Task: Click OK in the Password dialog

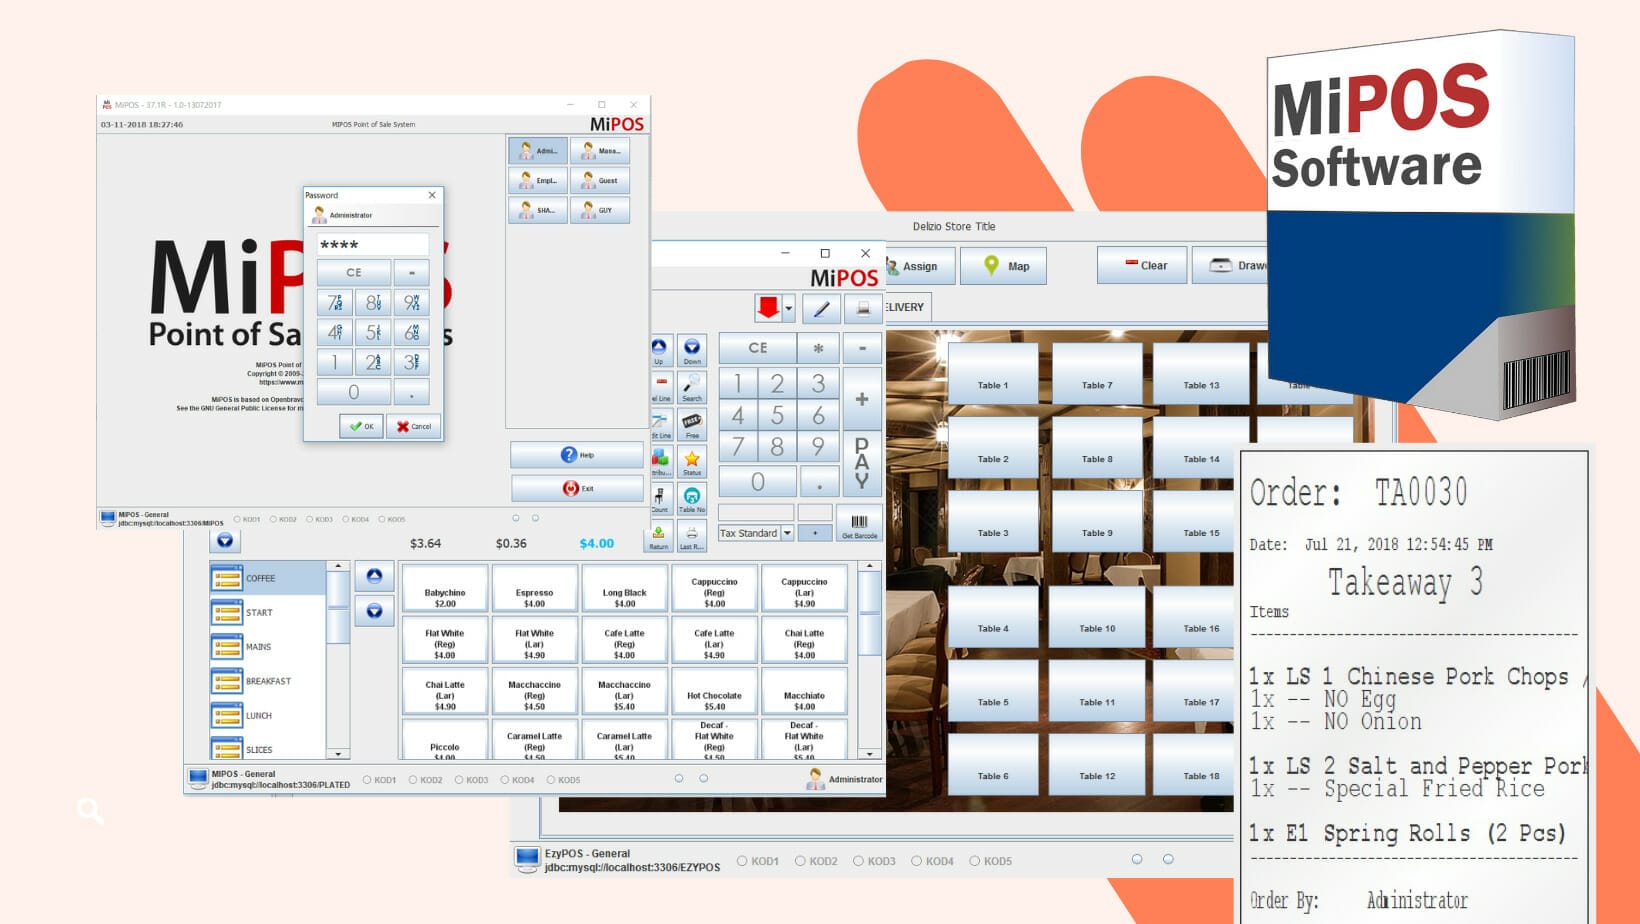Action: point(361,426)
